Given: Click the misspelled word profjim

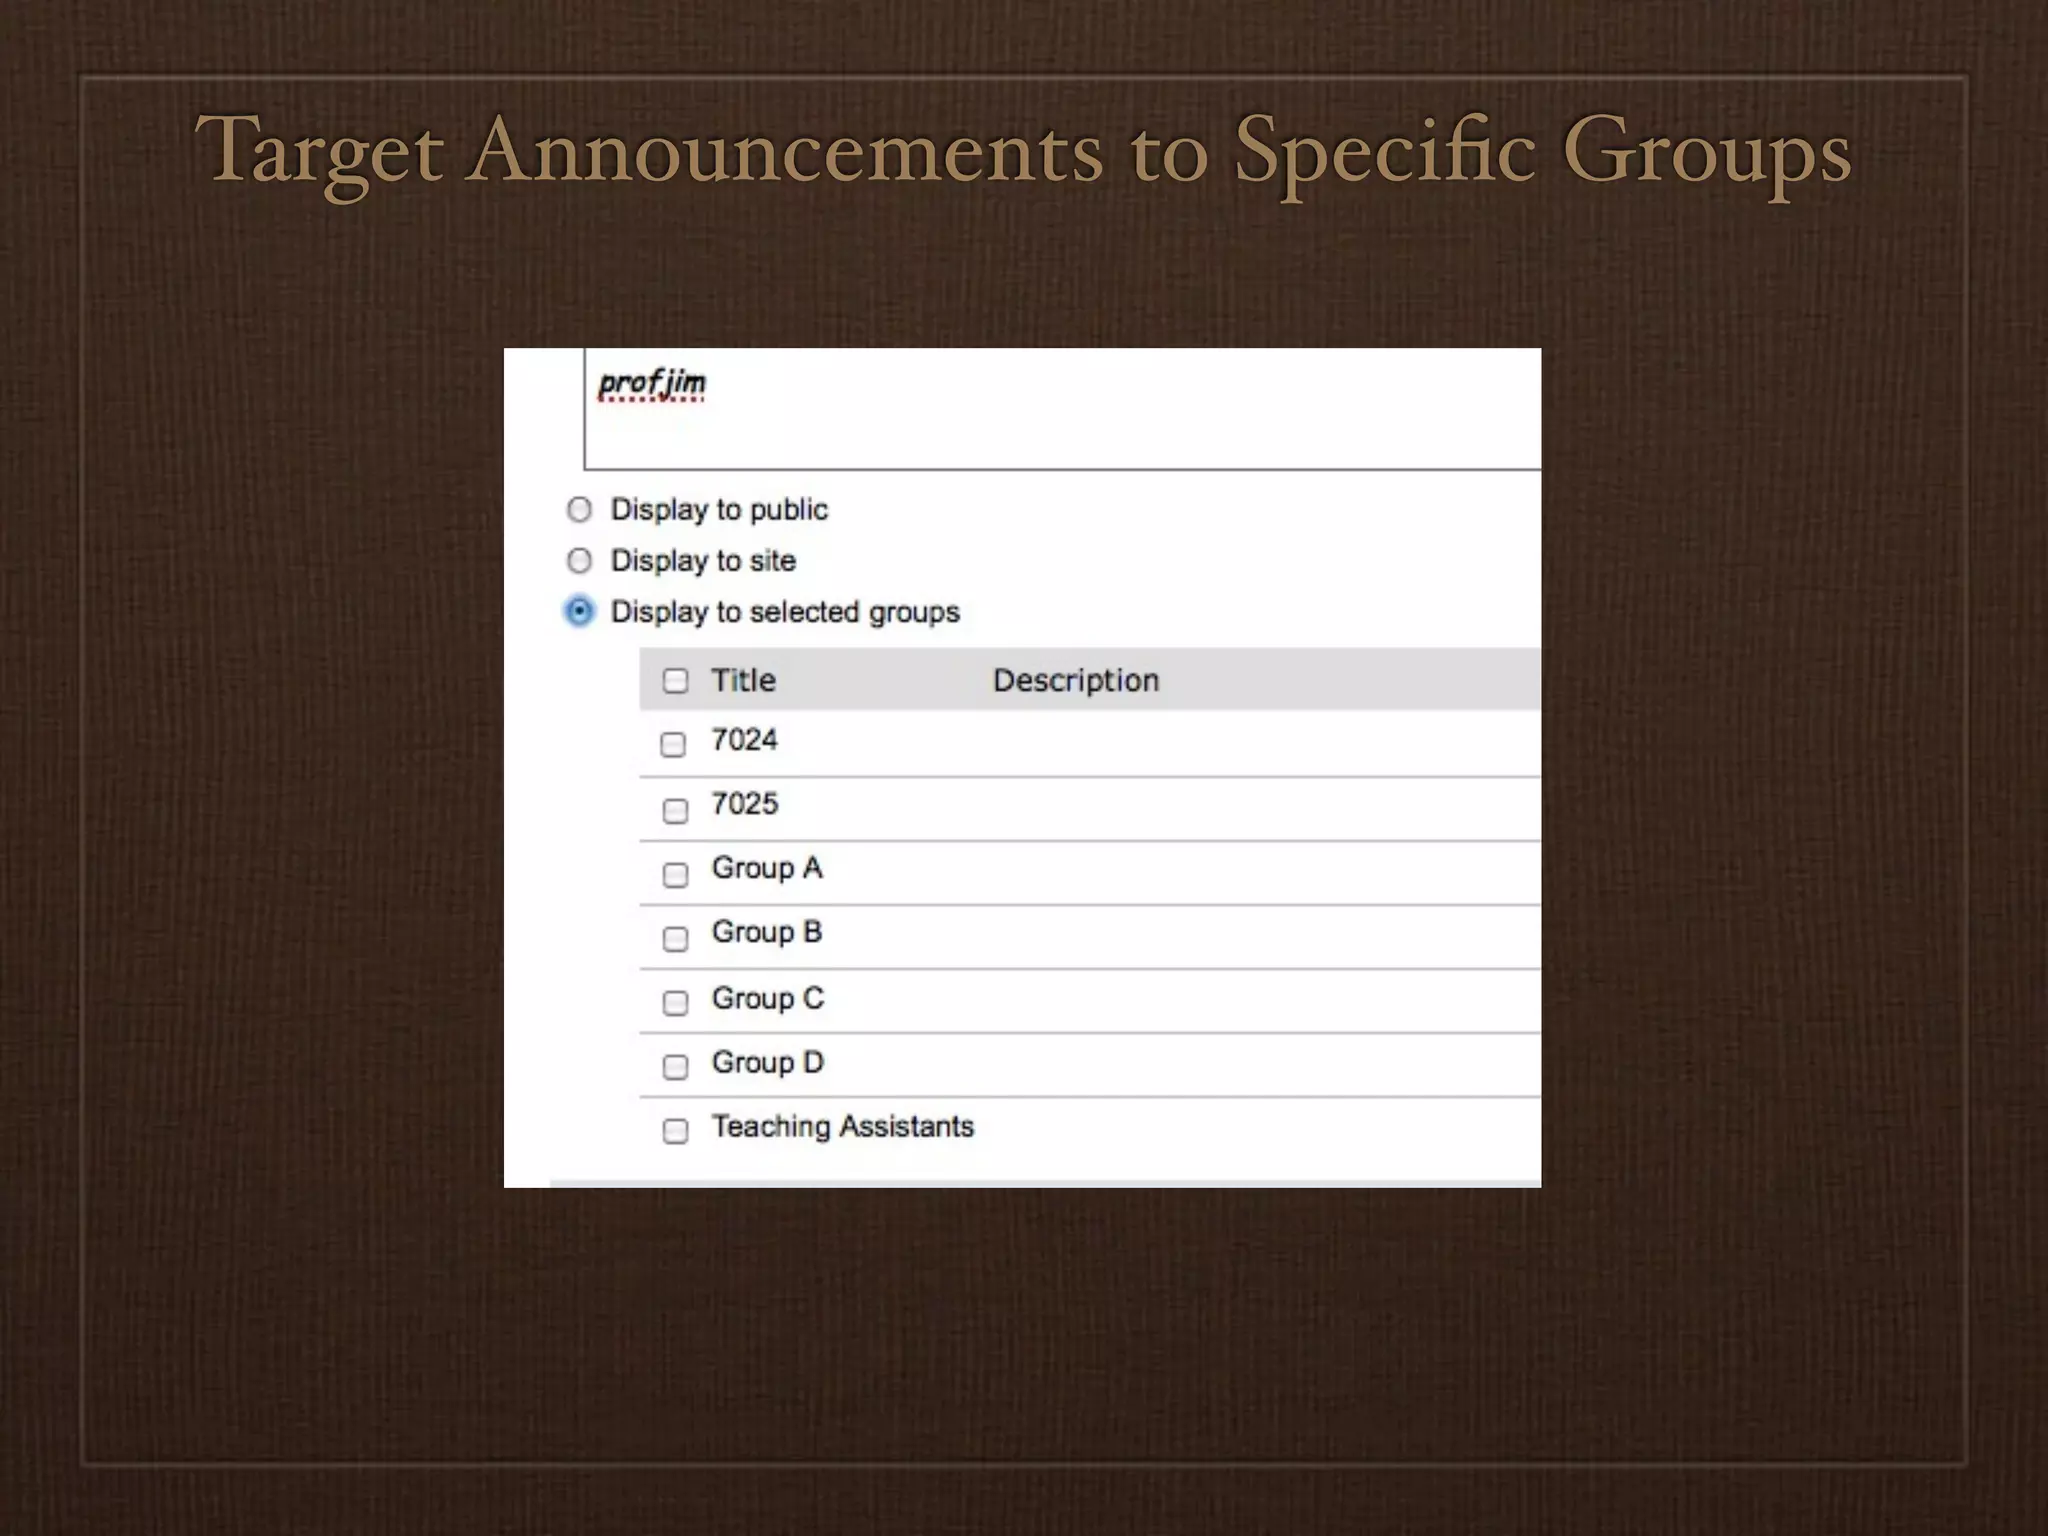Looking at the screenshot, I should [x=652, y=384].
